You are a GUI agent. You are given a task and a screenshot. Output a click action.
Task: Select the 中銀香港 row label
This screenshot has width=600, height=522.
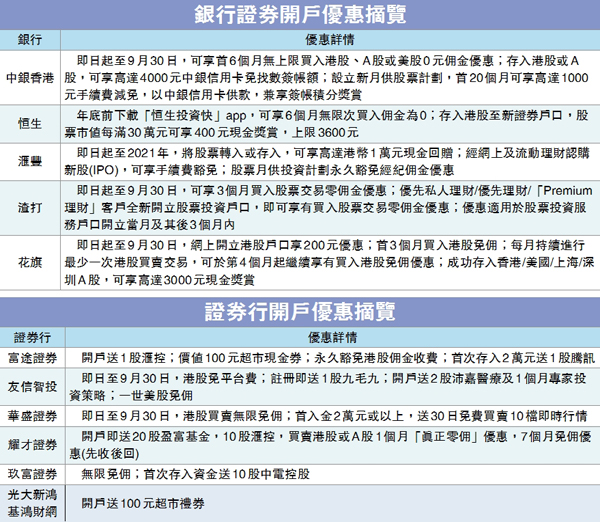click(31, 78)
